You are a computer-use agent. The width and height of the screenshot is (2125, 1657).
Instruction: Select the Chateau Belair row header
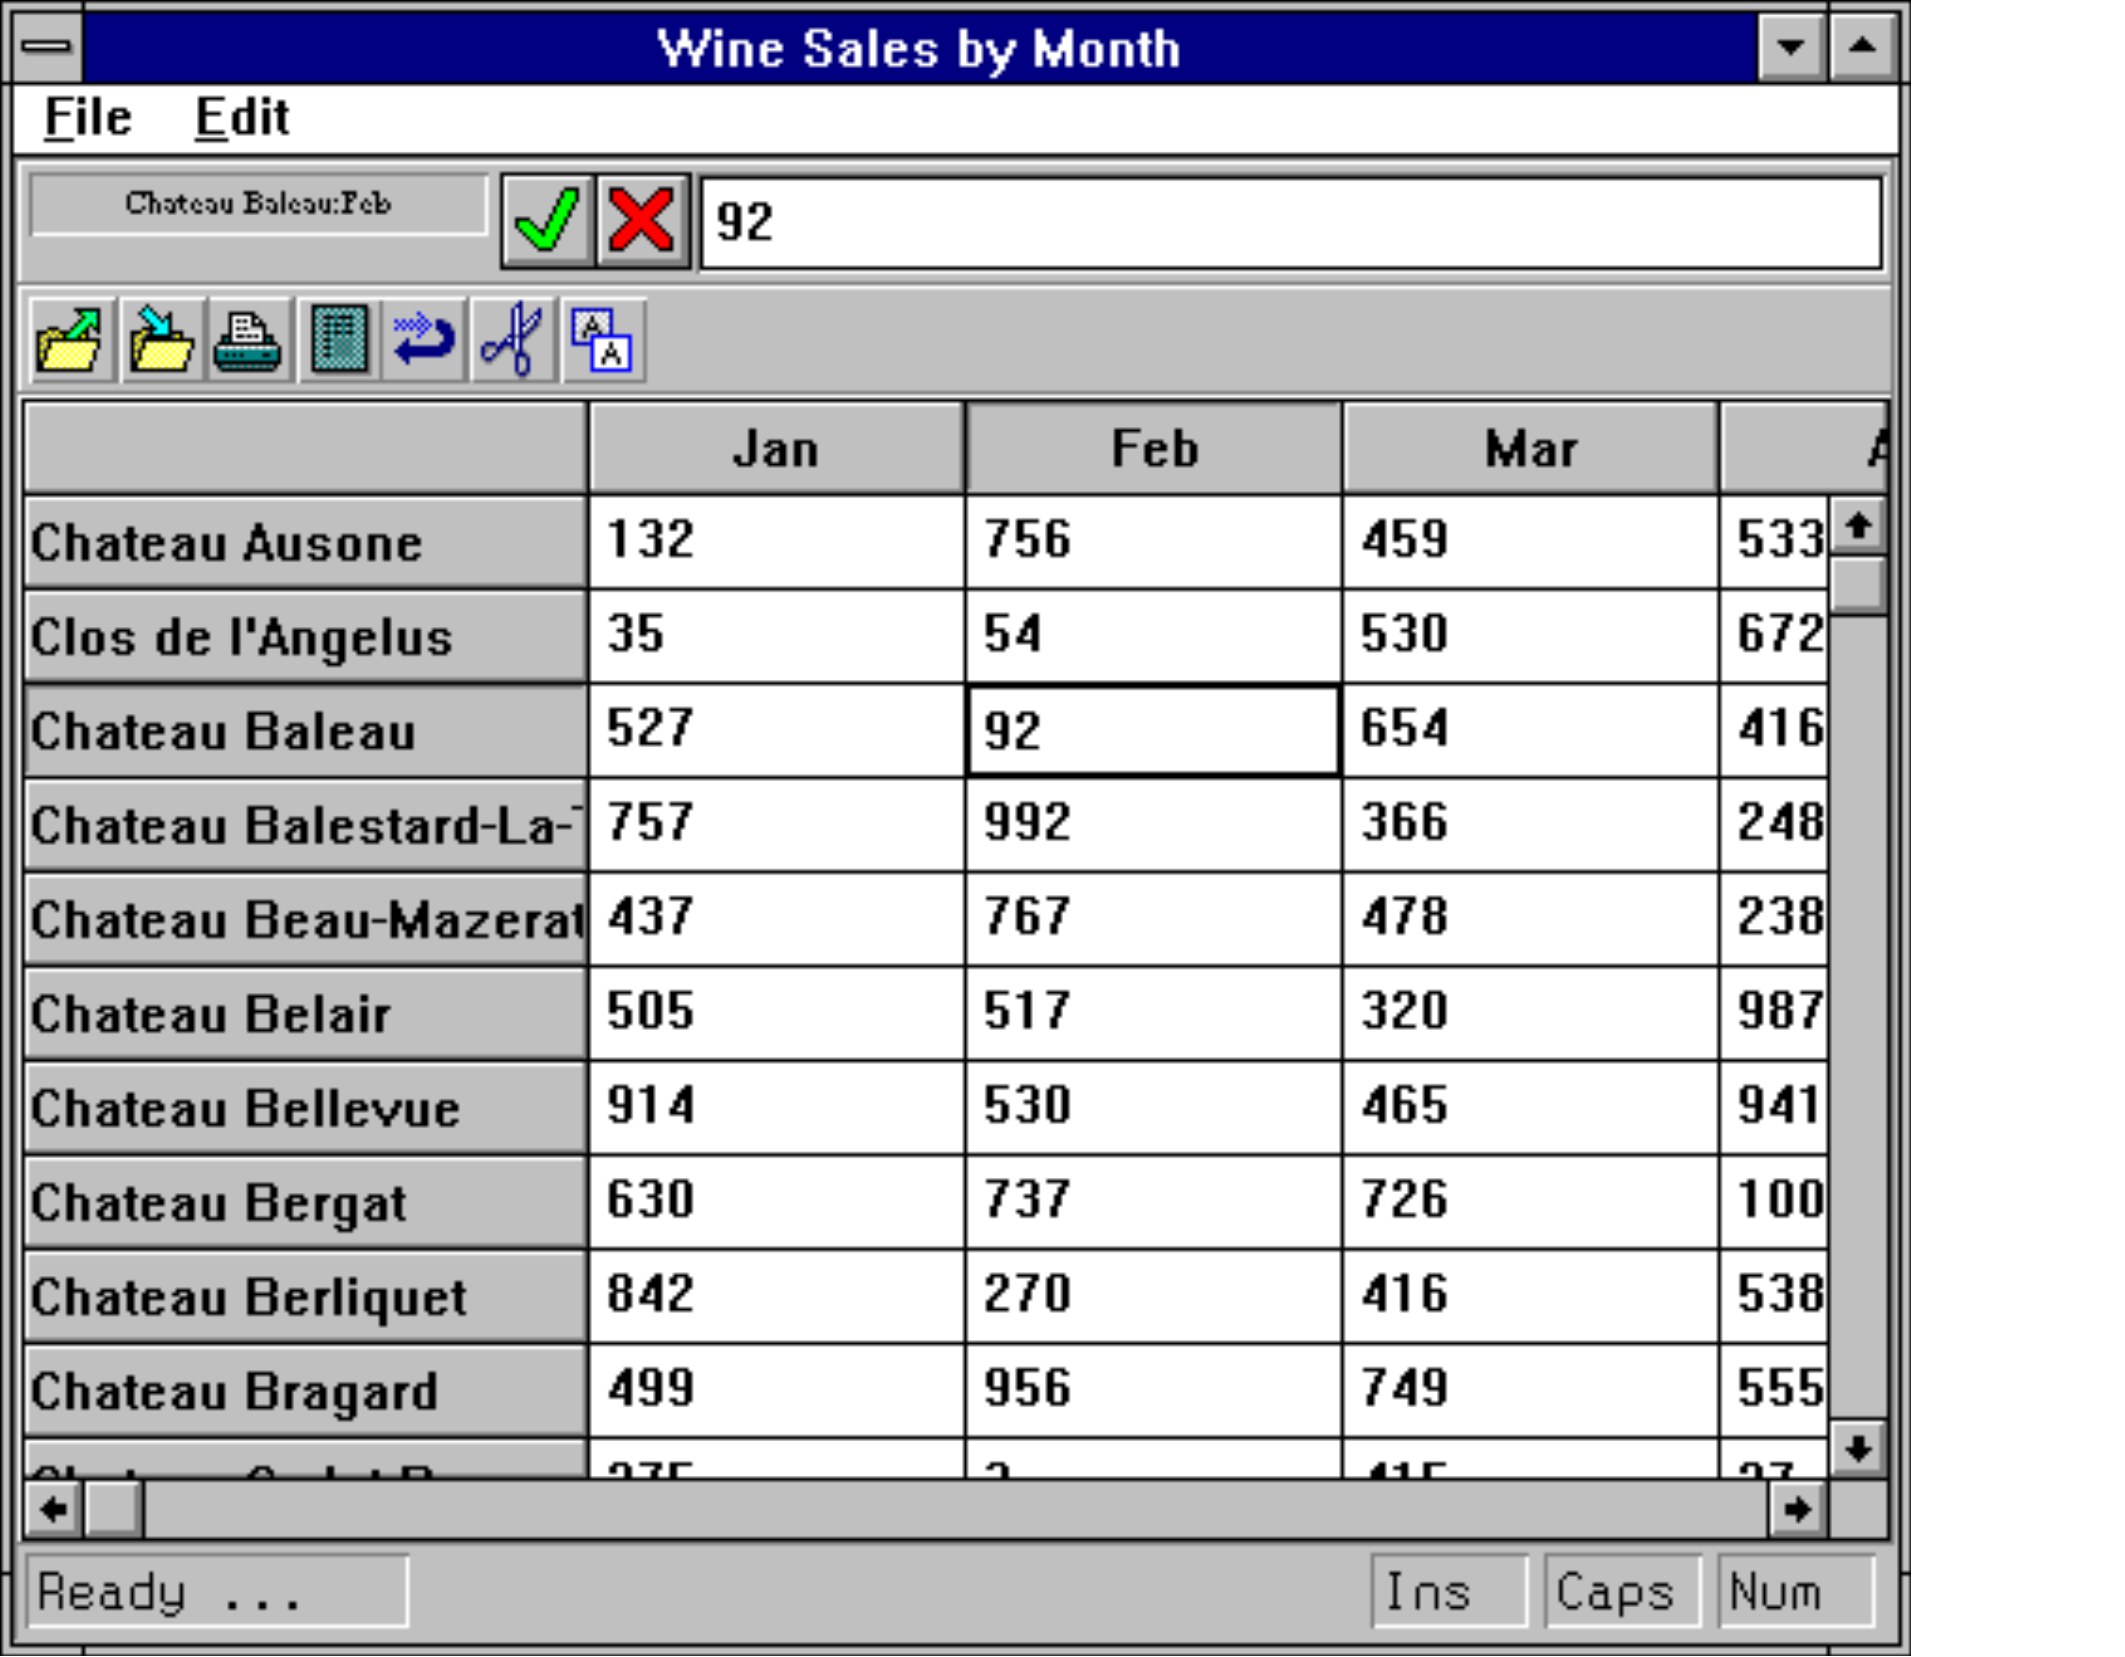click(305, 1013)
